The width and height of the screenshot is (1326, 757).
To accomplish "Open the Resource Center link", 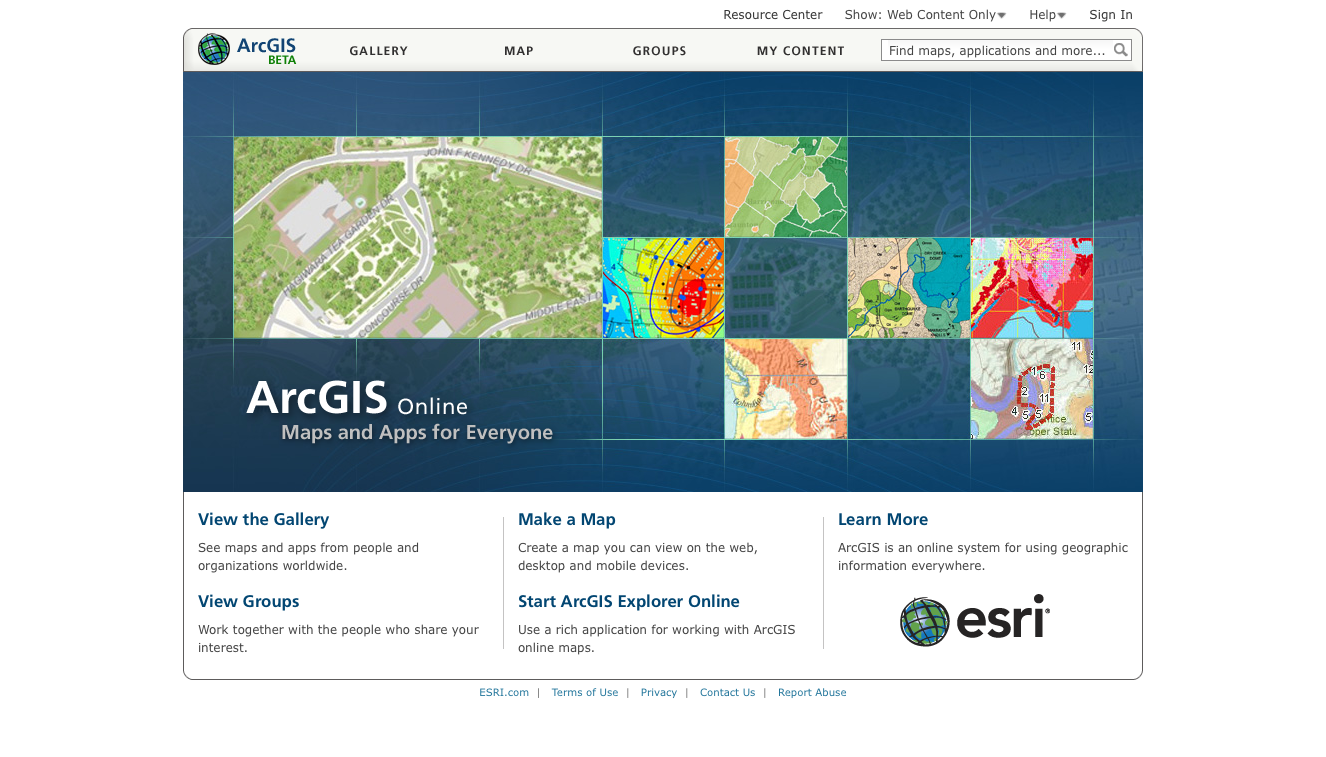I will tap(772, 15).
